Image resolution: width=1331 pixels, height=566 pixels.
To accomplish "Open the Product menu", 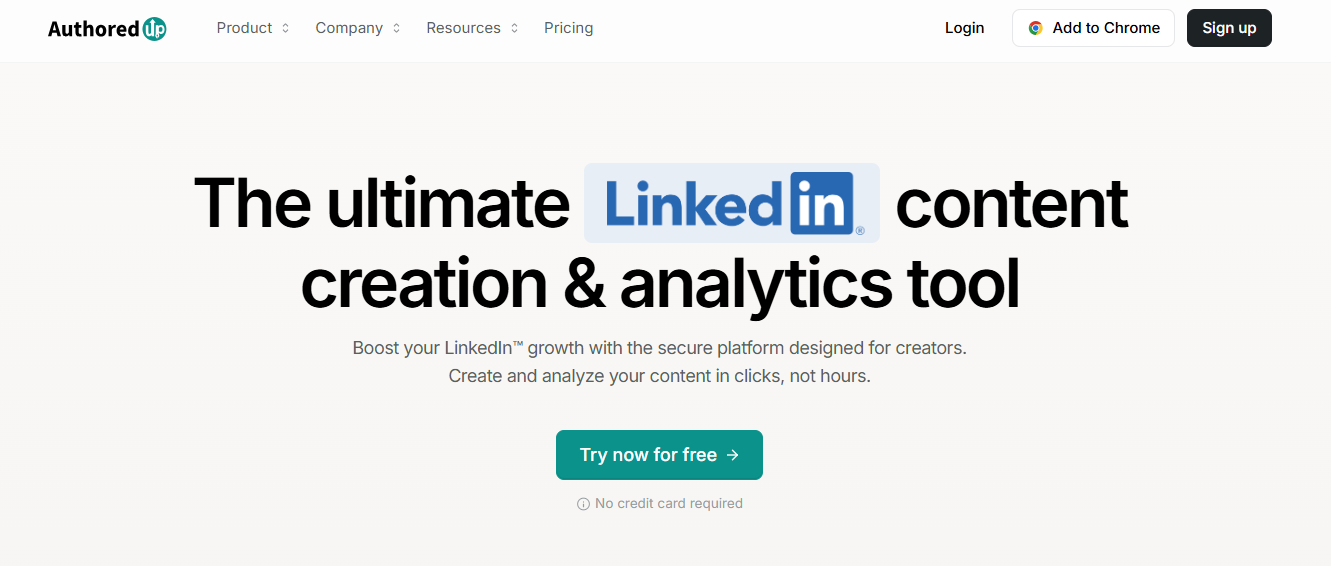I will (245, 28).
